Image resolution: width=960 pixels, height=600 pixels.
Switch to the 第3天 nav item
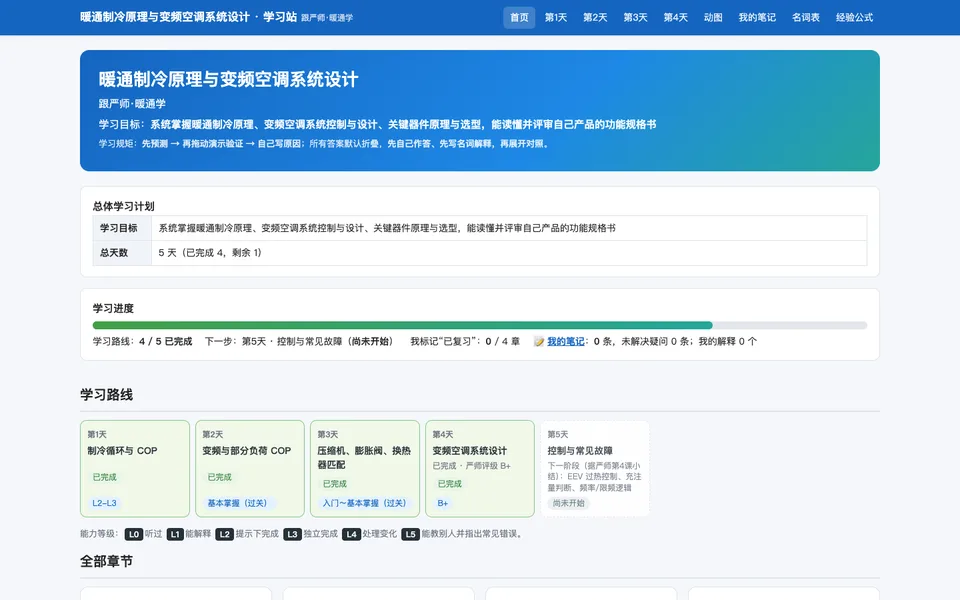(636, 18)
